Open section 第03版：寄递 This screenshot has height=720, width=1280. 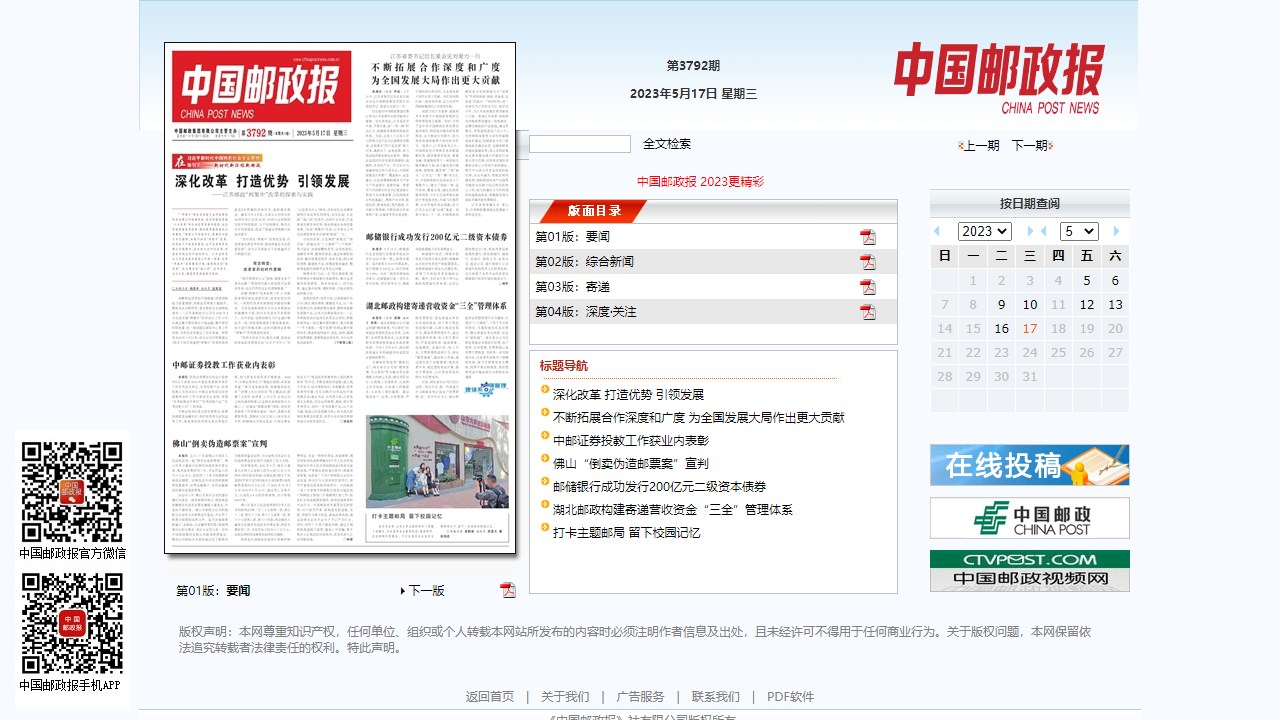click(572, 287)
